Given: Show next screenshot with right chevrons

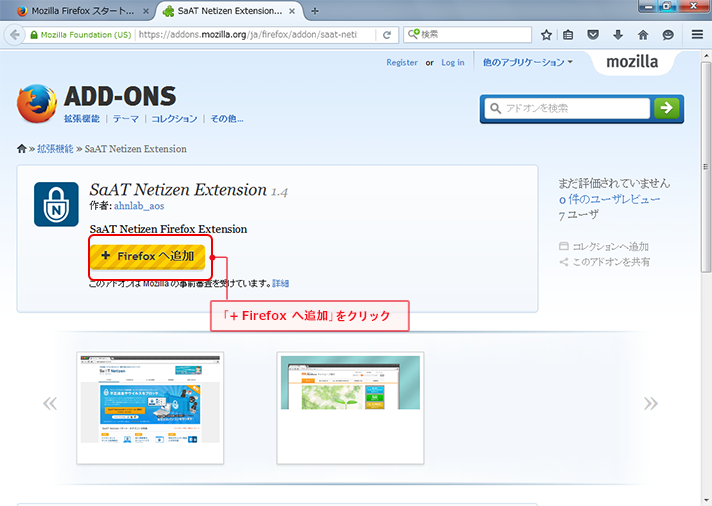Looking at the screenshot, I should [x=651, y=403].
